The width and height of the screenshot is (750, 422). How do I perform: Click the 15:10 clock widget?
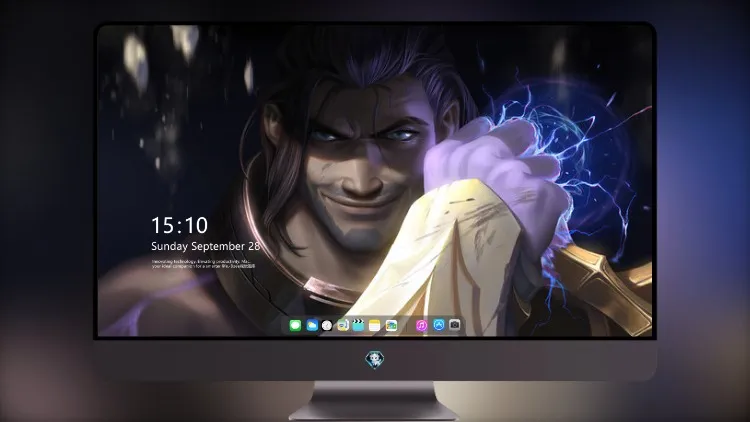pos(179,225)
